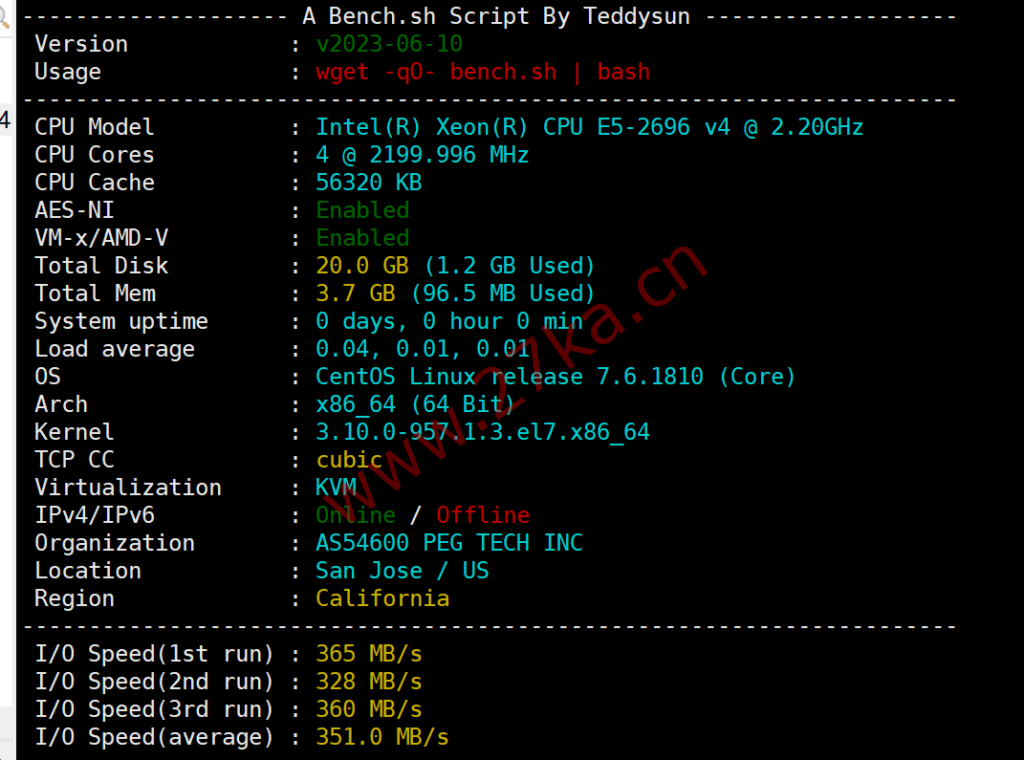Select the "System uptime" label

click(121, 321)
